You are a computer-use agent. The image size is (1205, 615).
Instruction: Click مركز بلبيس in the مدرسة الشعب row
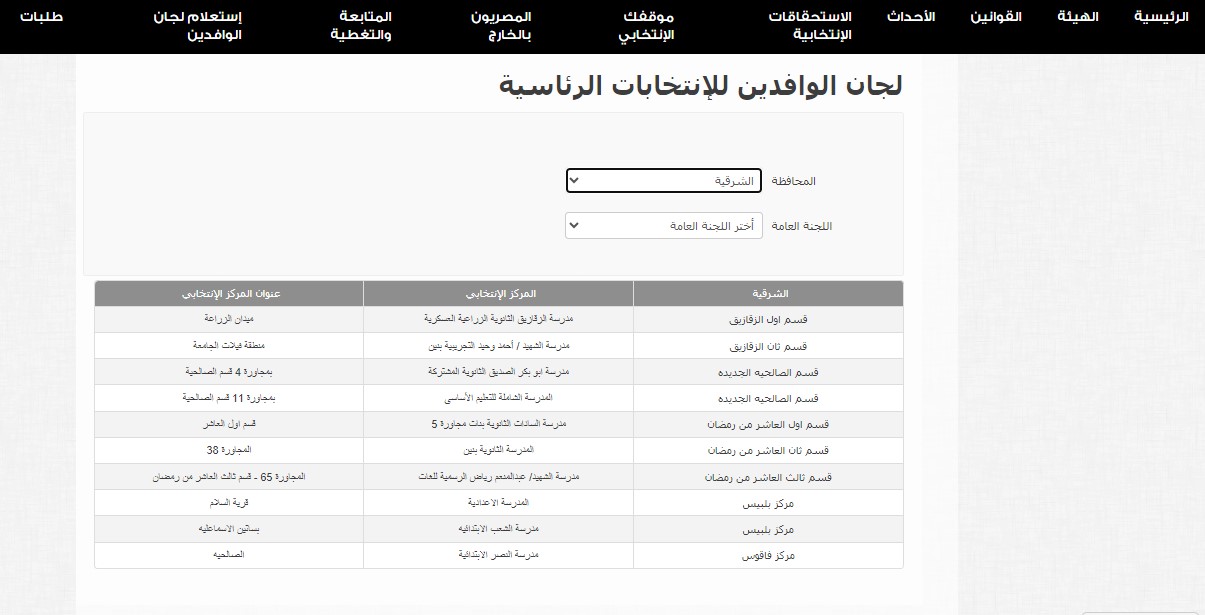(768, 529)
